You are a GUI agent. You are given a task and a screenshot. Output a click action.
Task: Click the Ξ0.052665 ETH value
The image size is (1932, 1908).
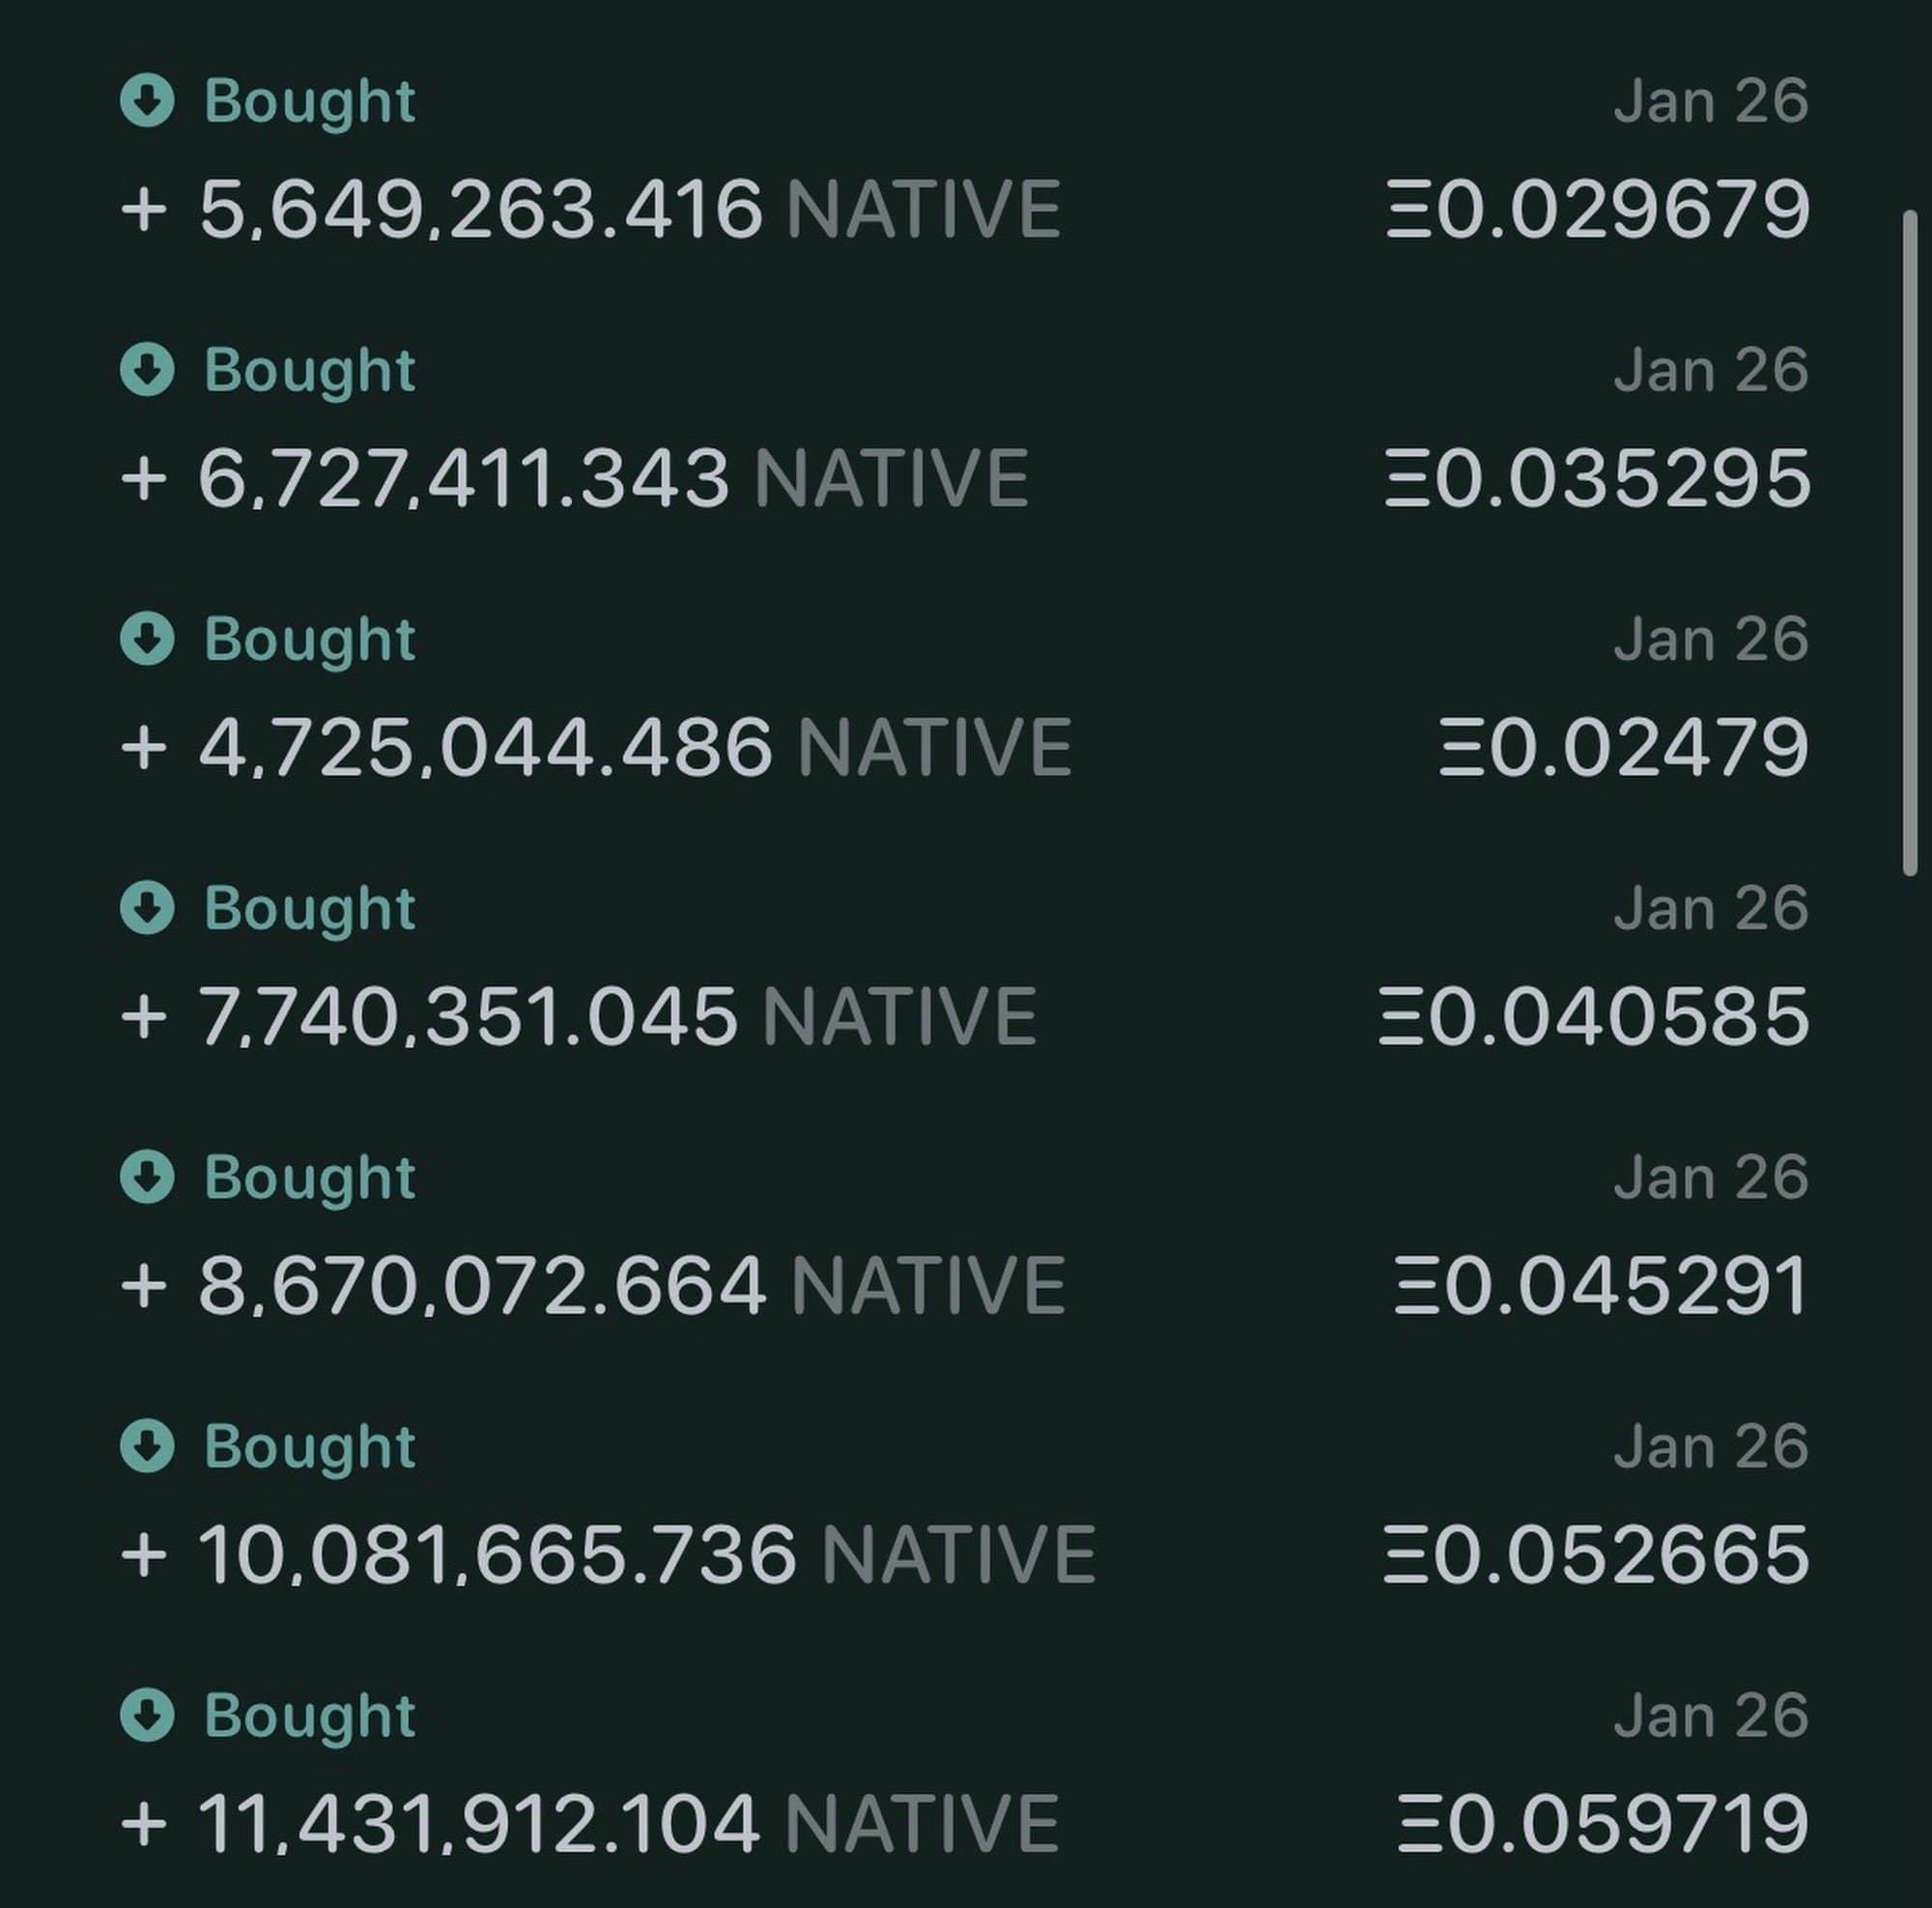click(x=1597, y=1555)
